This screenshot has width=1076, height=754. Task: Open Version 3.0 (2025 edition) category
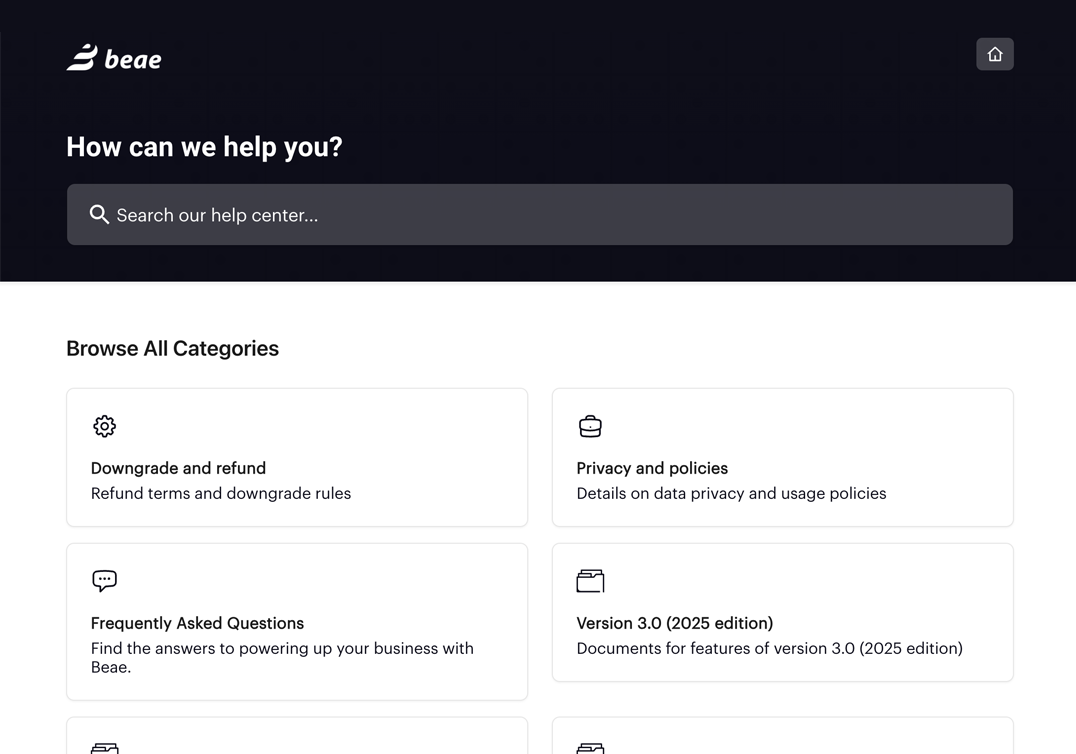point(674,623)
